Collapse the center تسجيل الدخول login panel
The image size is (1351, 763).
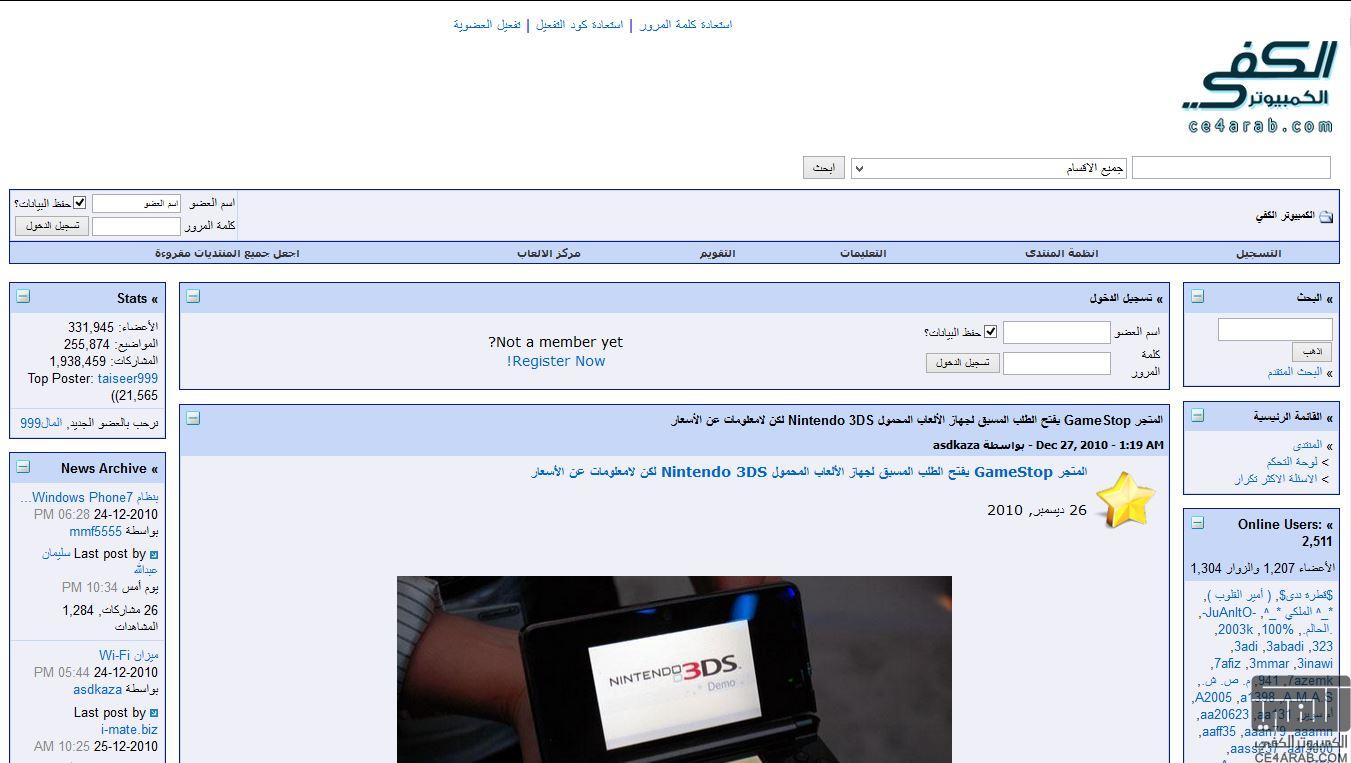[x=193, y=296]
